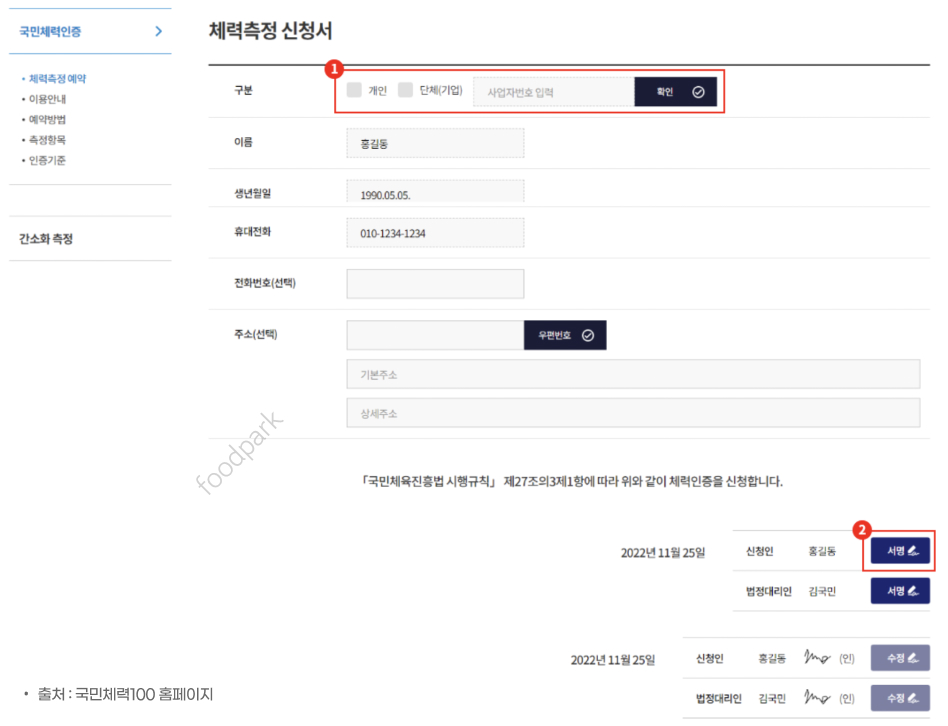This screenshot has width=948, height=726.
Task: Check the 개인 checkbox
Action: (355, 91)
